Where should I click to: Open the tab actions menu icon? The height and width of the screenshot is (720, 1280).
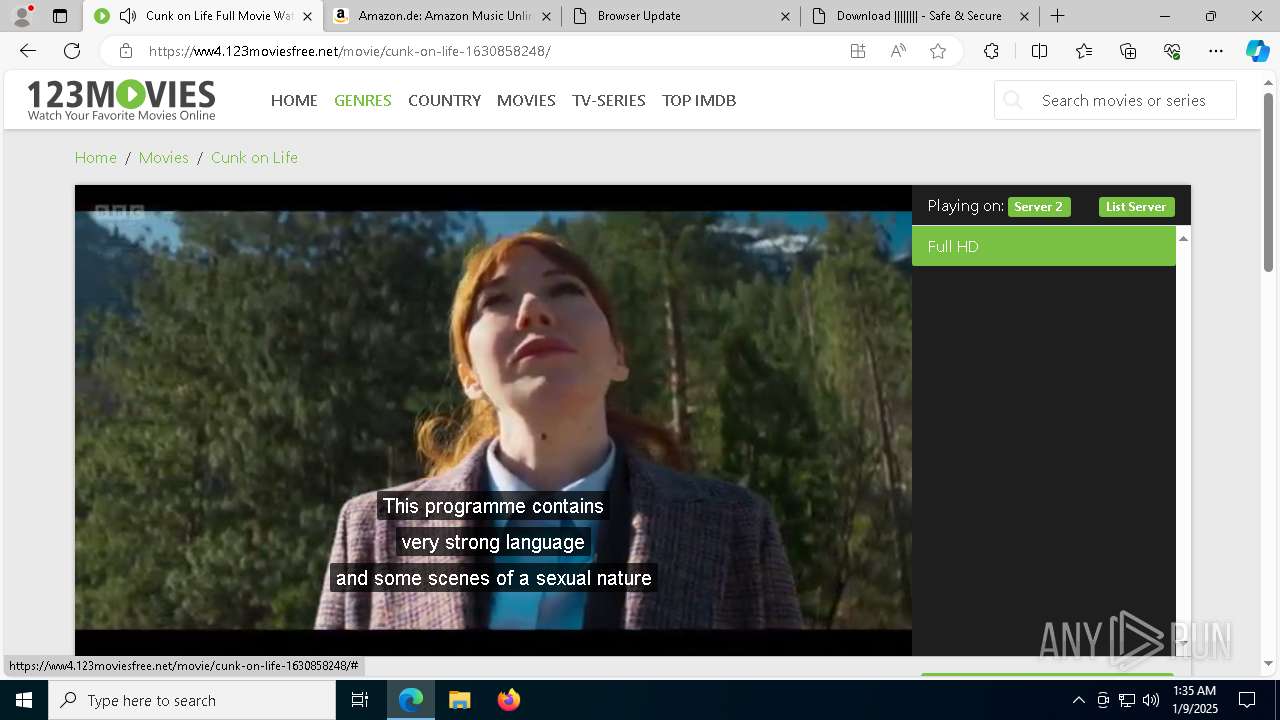[x=60, y=16]
